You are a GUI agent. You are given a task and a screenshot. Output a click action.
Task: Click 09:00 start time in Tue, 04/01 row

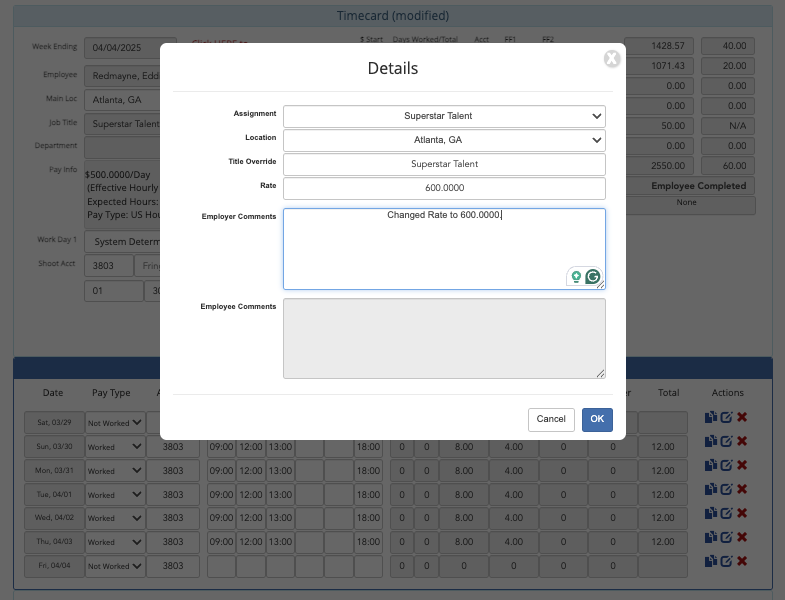pos(221,495)
